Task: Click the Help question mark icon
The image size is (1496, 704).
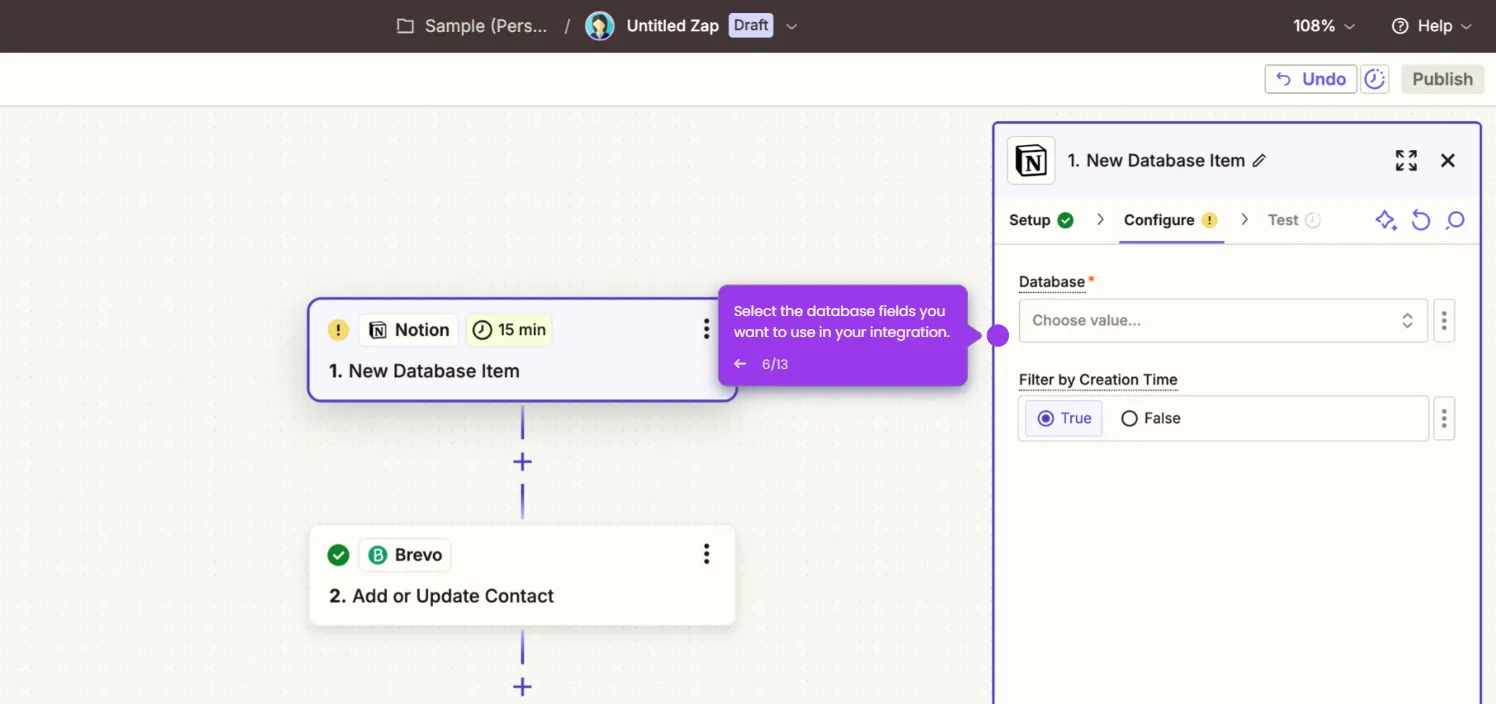Action: [x=1400, y=26]
